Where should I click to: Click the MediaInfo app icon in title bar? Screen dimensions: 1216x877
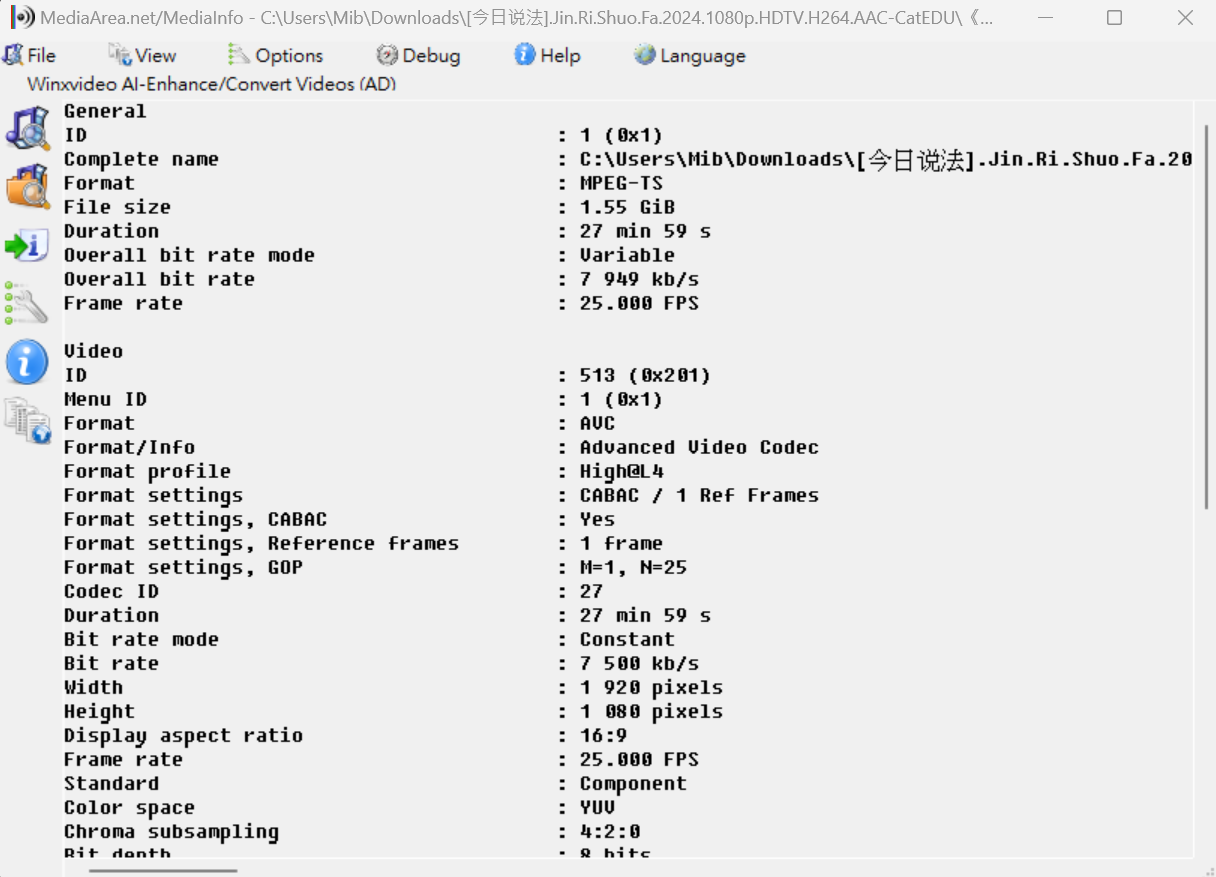22,17
